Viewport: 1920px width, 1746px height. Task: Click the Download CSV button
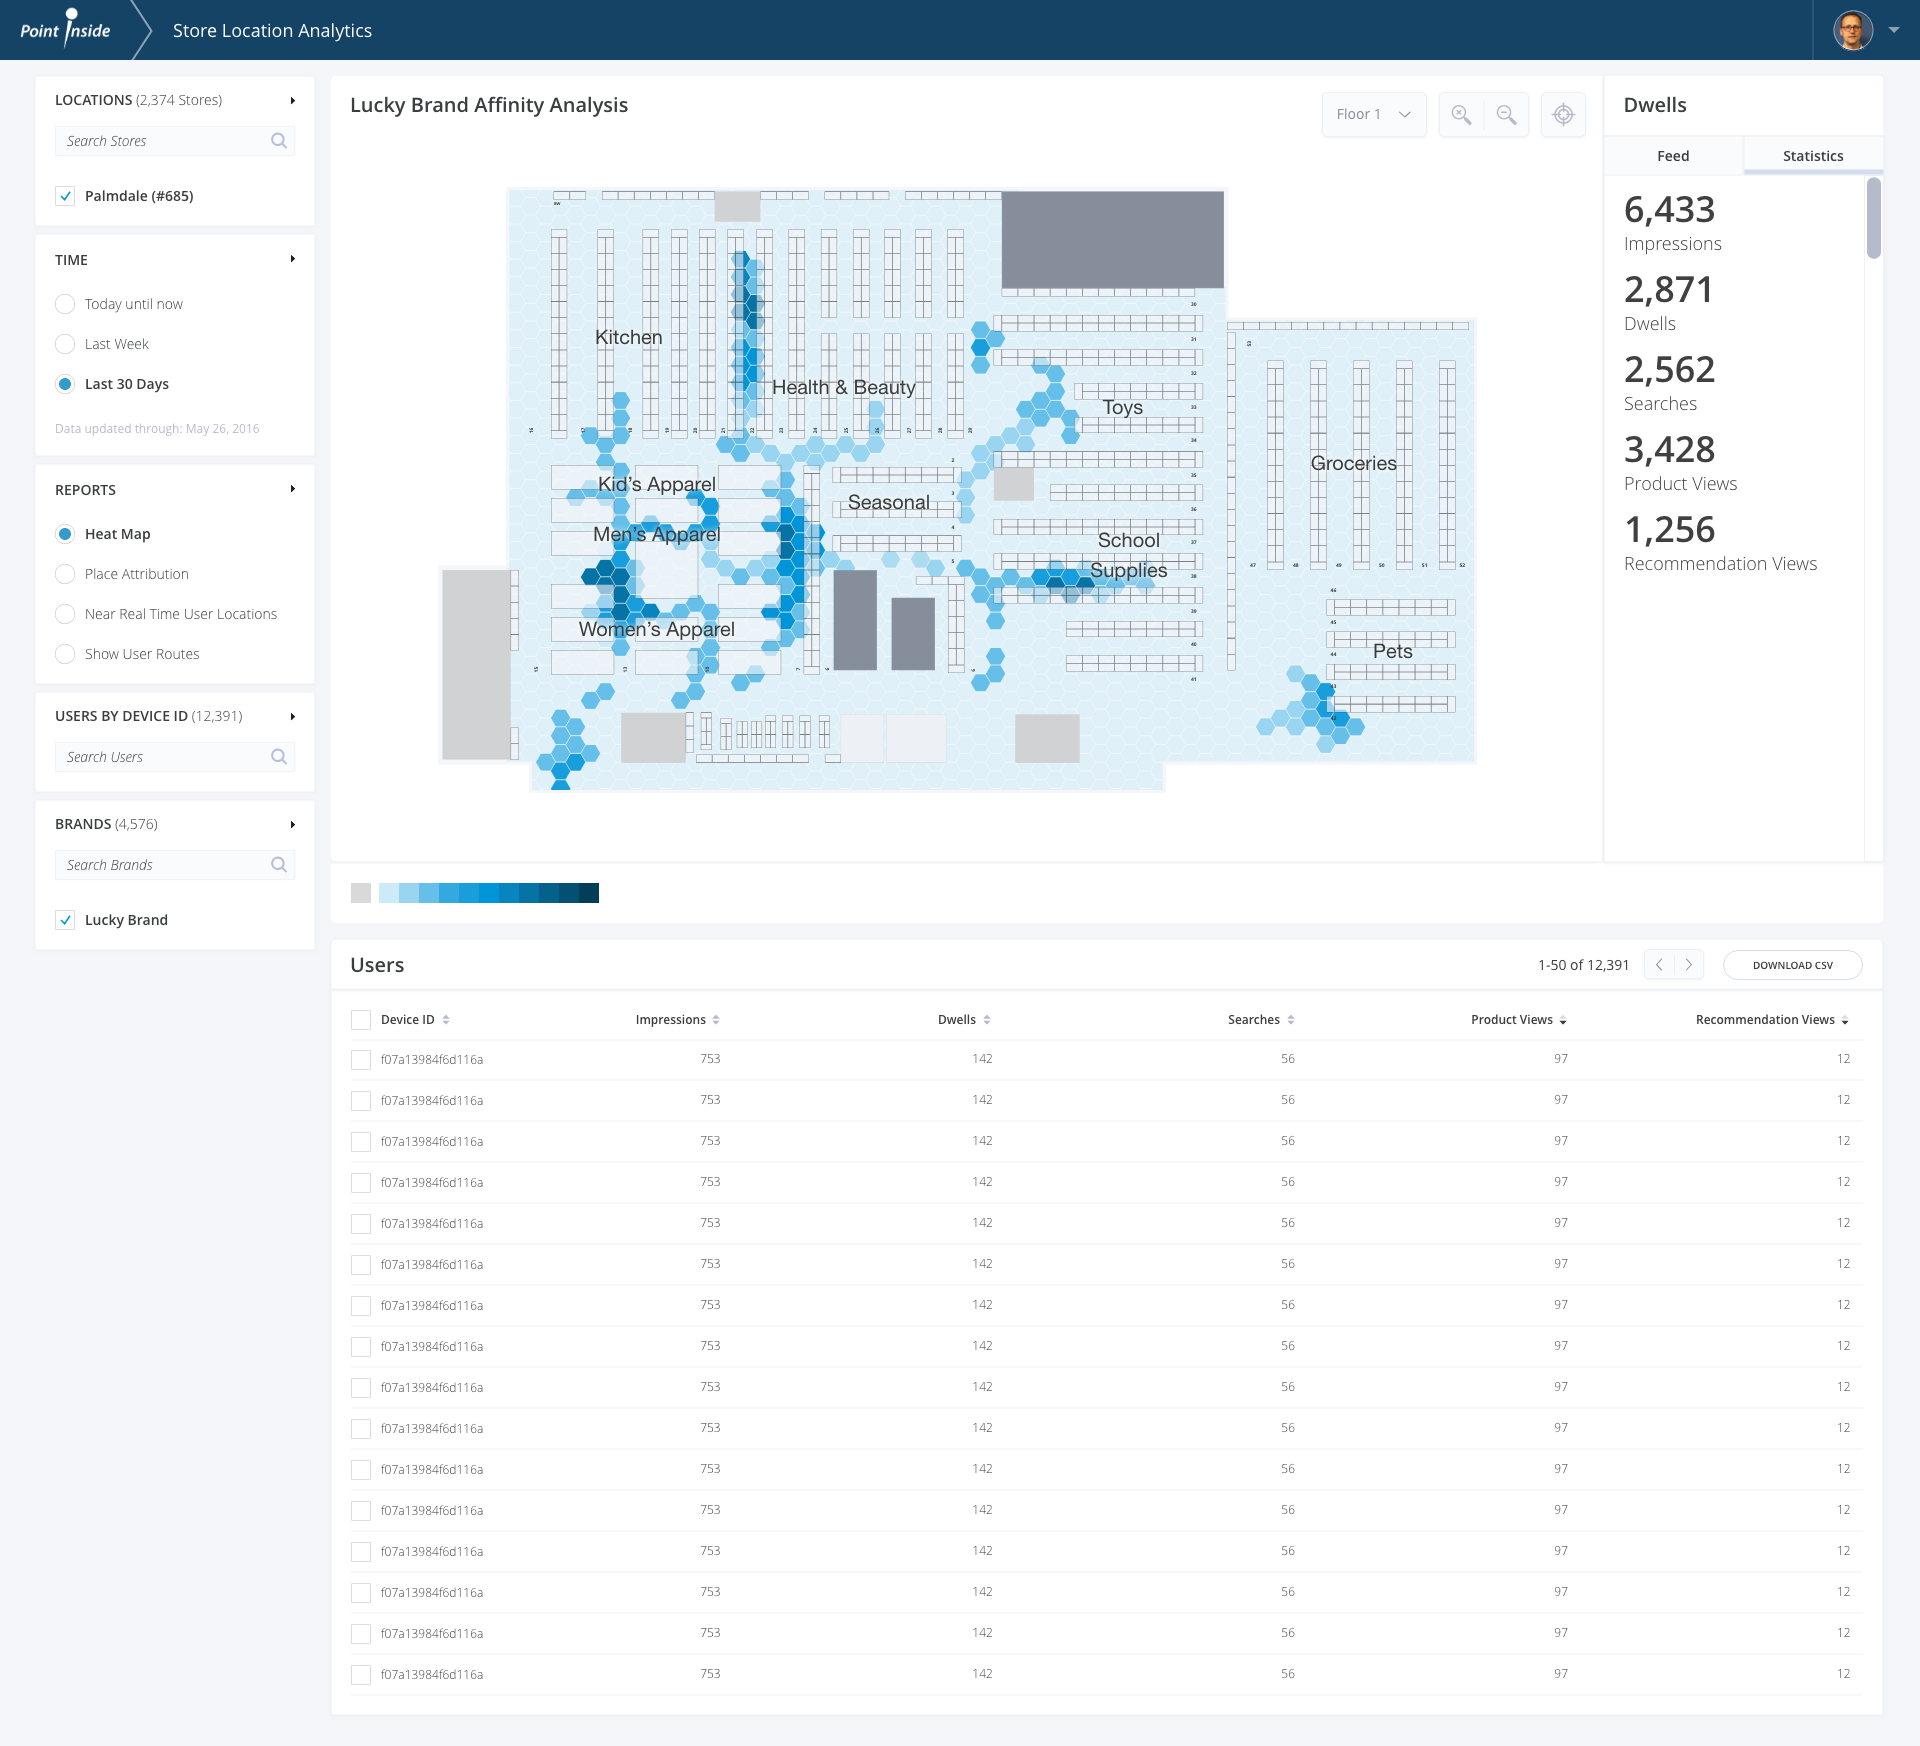pyautogui.click(x=1792, y=965)
